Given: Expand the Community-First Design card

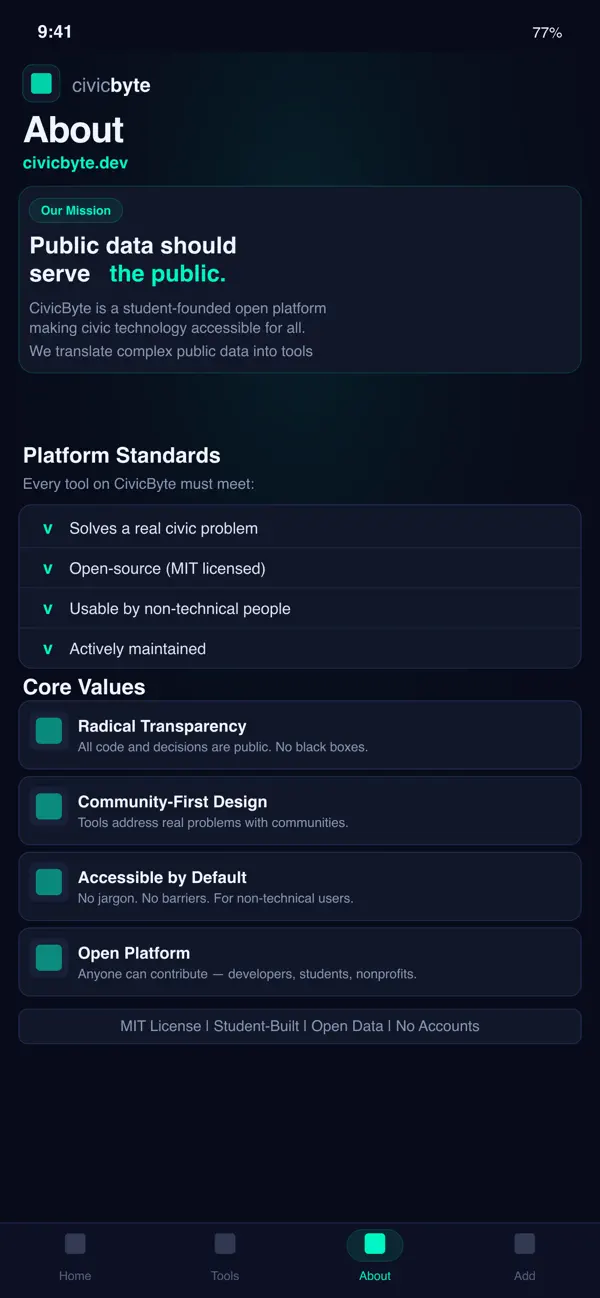Looking at the screenshot, I should click(300, 810).
